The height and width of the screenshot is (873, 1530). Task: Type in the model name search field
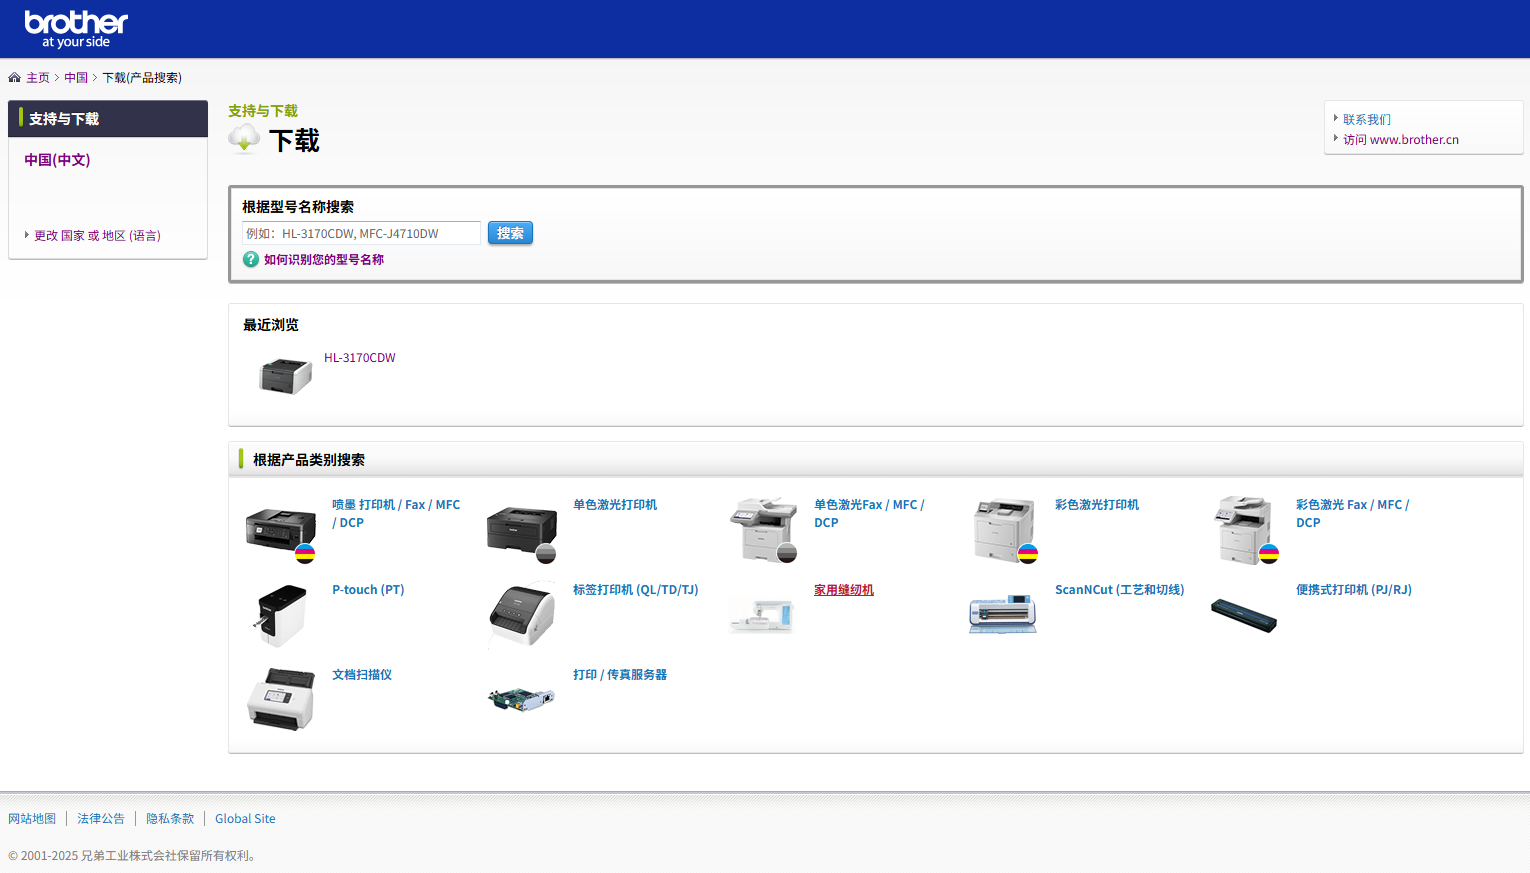tap(361, 234)
